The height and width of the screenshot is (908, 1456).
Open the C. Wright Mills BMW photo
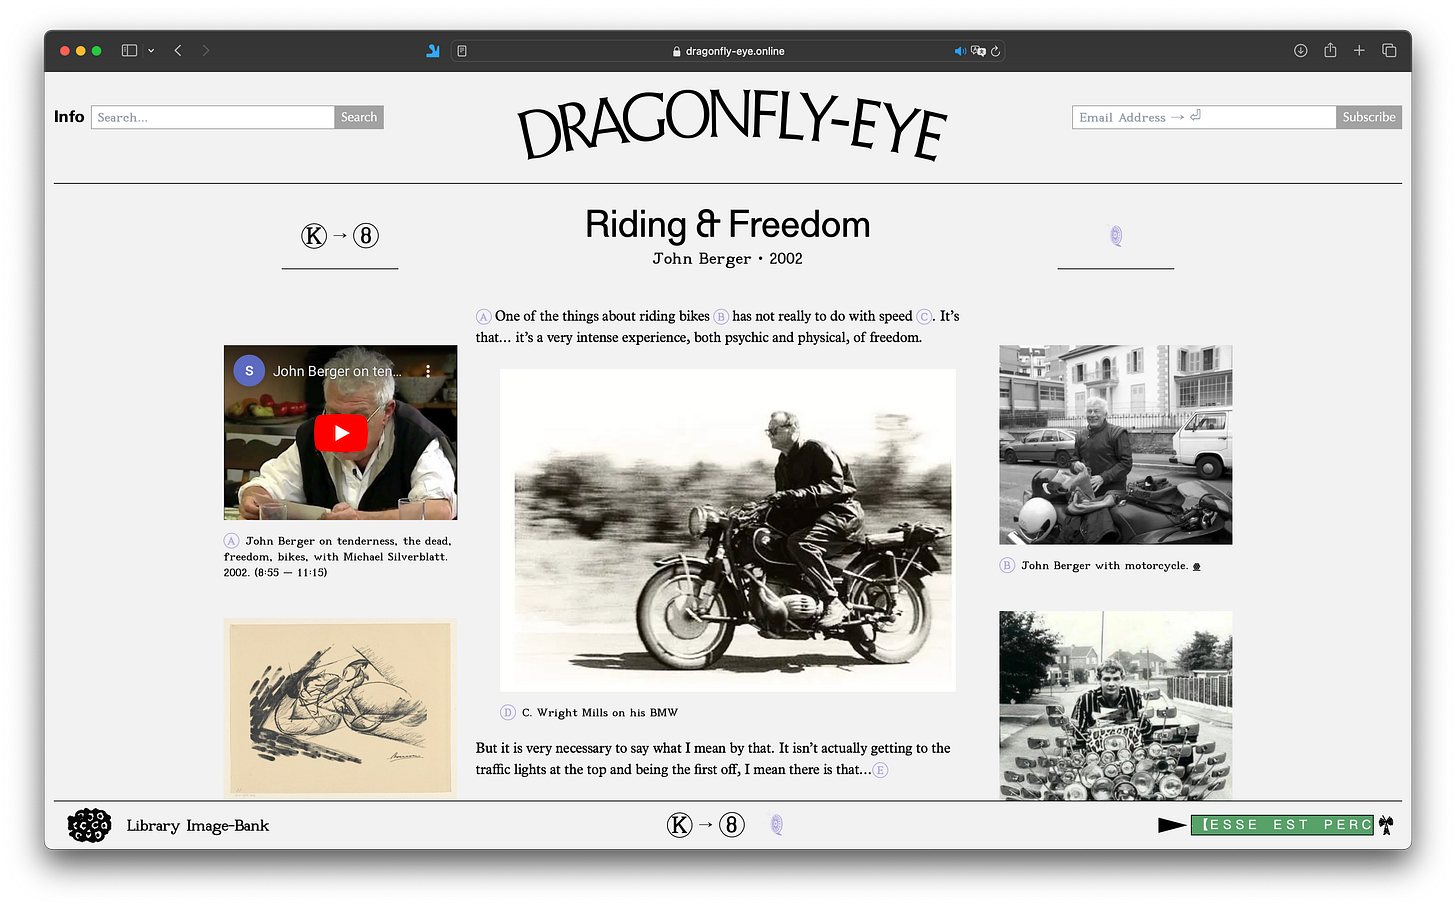pos(728,530)
